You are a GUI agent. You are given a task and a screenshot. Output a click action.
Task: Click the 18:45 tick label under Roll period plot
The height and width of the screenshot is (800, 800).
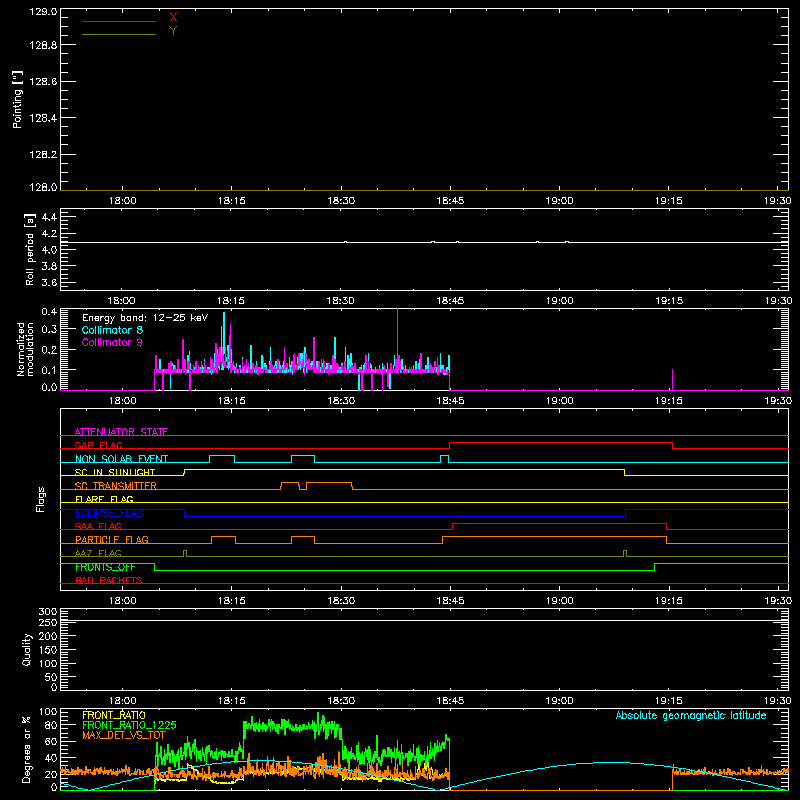click(451, 301)
